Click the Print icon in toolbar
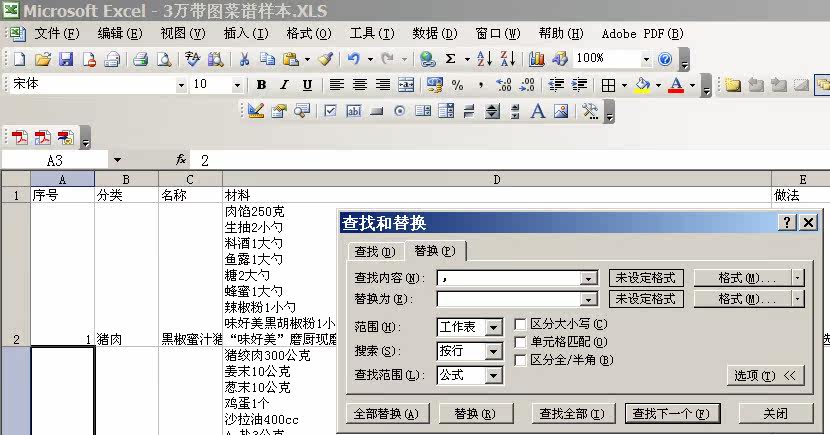Screen dimensions: 830x435 pyautogui.click(x=140, y=59)
